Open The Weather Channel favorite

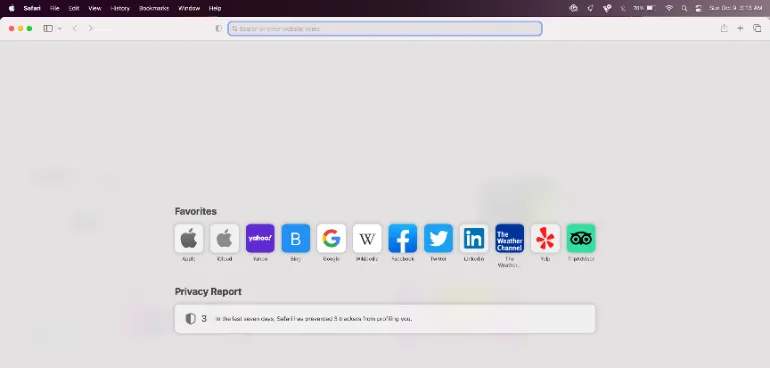click(510, 238)
